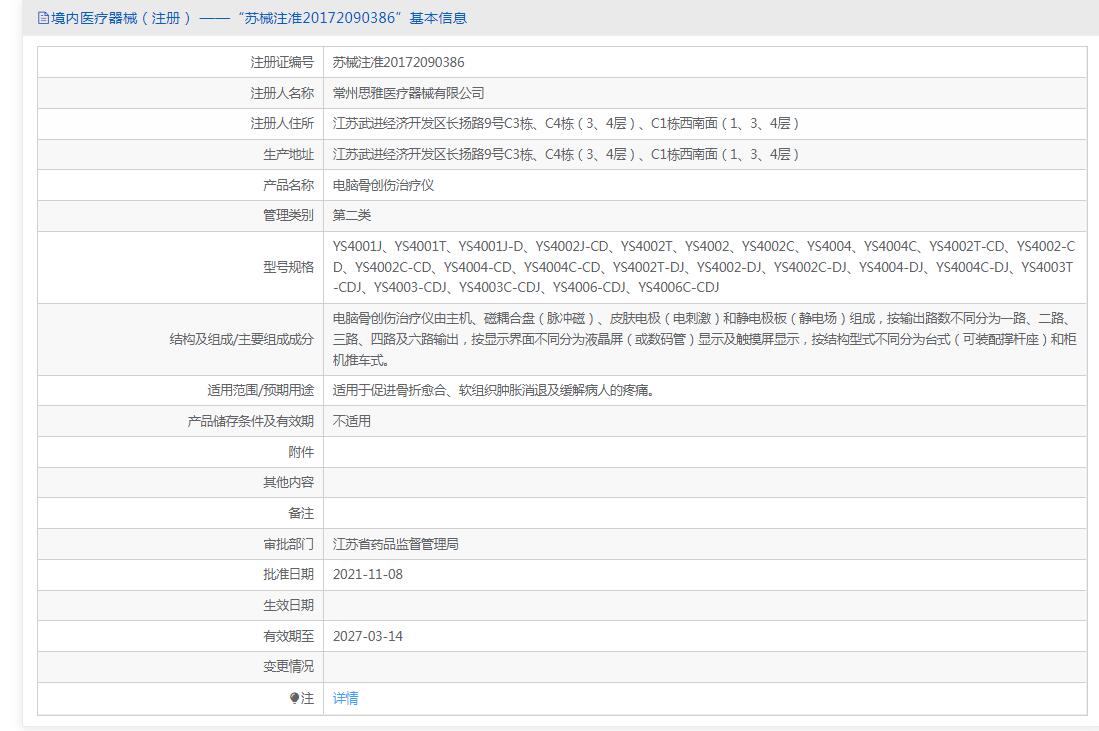1099x731 pixels.
Task: Click the 批准日期 row label
Action: tap(289, 574)
